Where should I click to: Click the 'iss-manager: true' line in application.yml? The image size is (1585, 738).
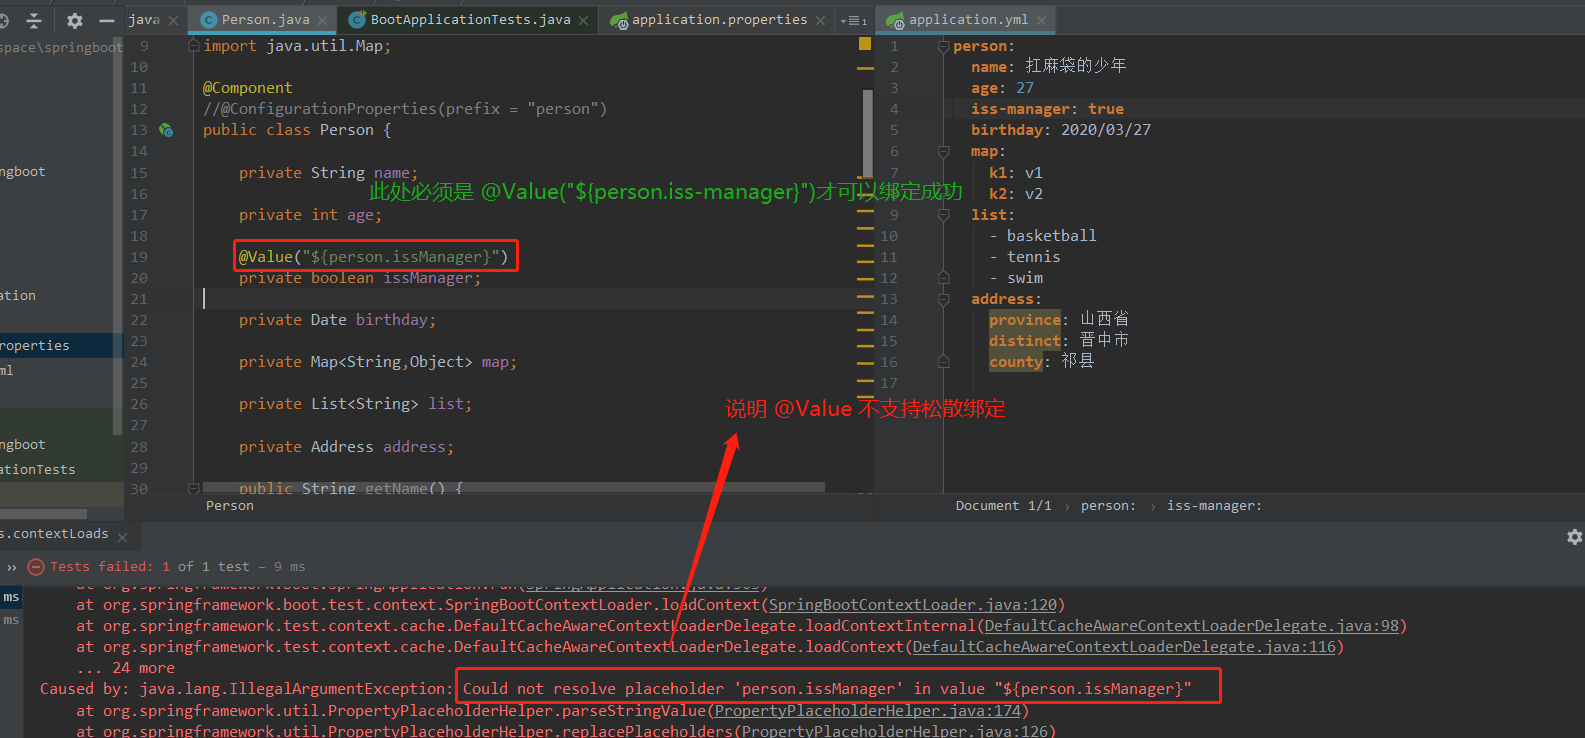click(1047, 109)
